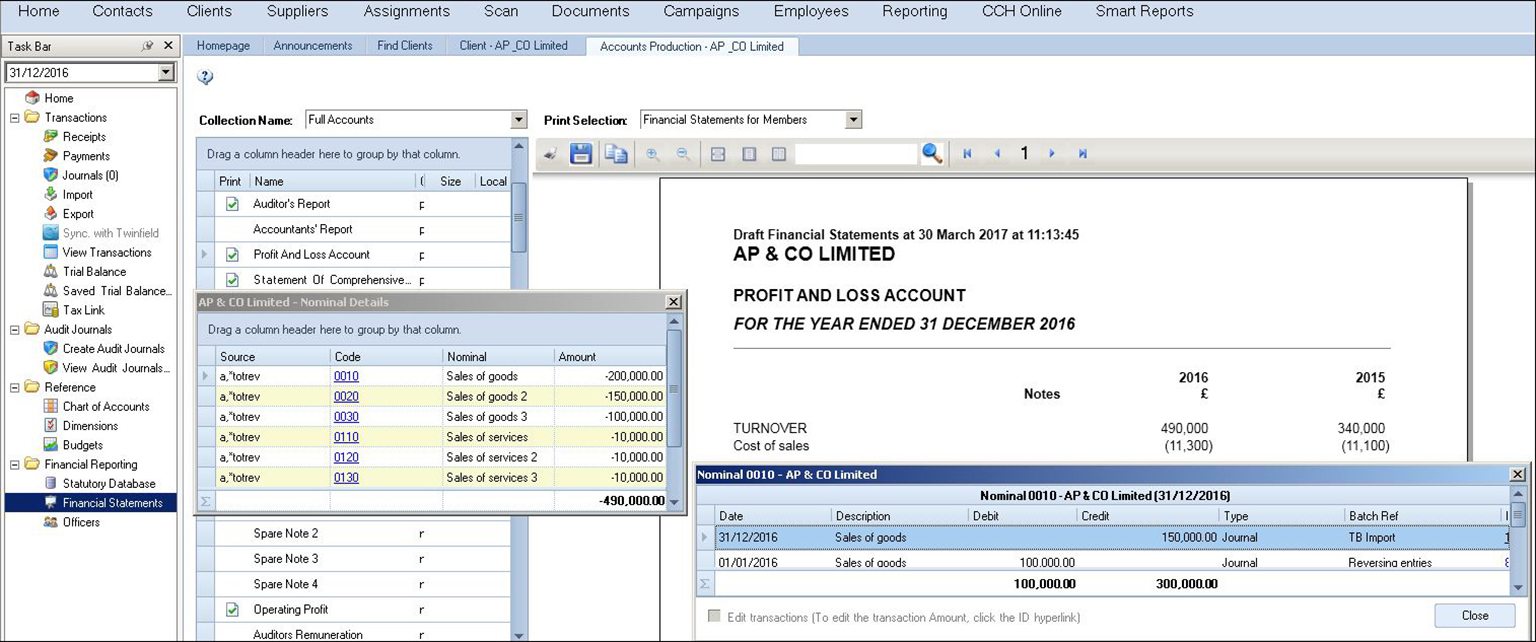Collapse the Transactions tree folder

pos(15,118)
